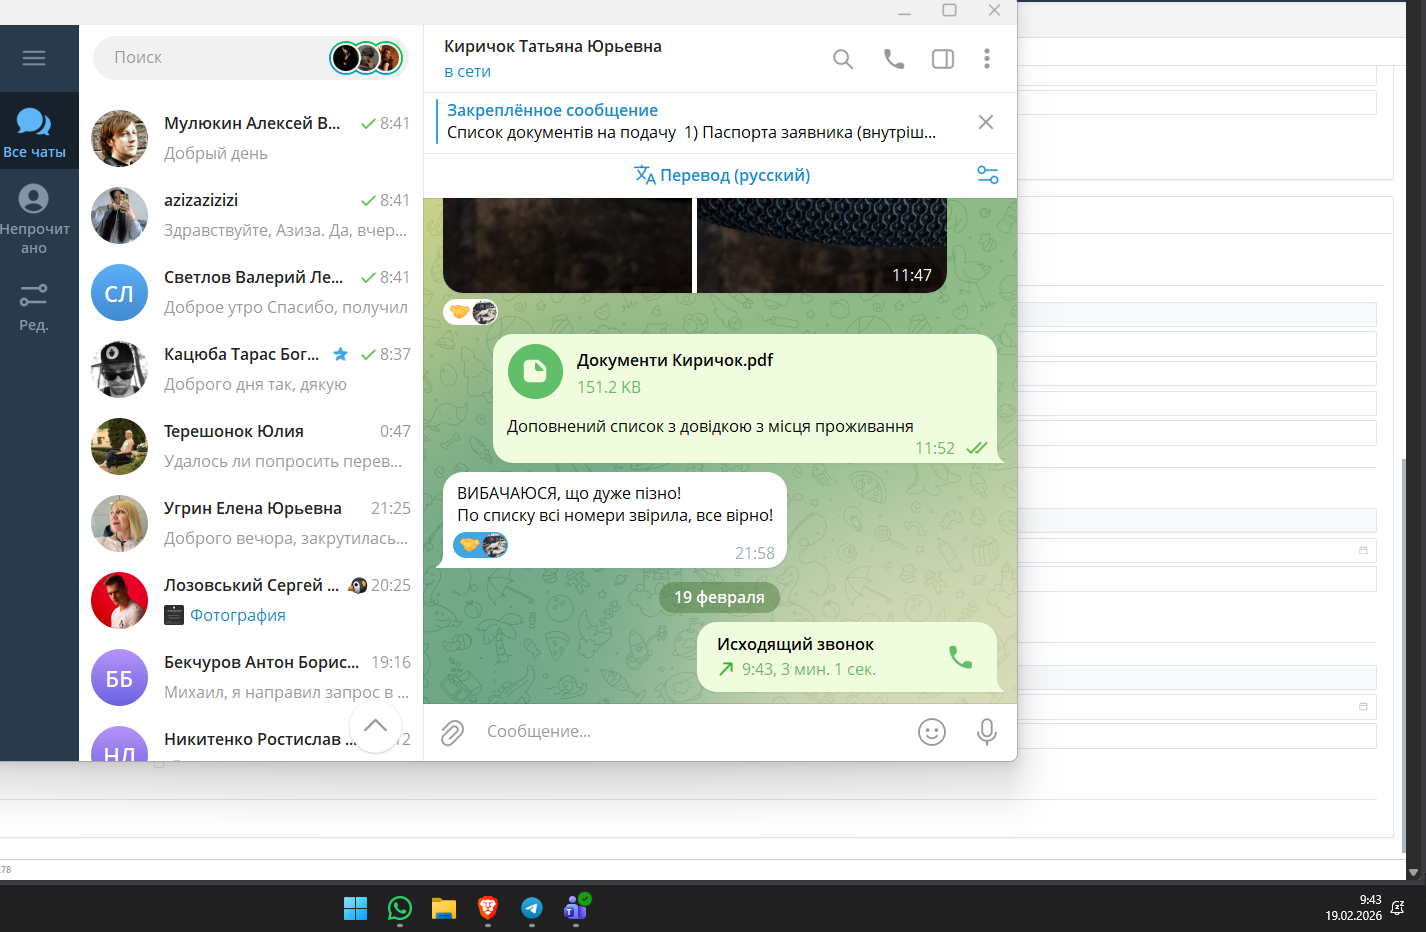Open chat with Светлов Валерий

pyautogui.click(x=251, y=292)
